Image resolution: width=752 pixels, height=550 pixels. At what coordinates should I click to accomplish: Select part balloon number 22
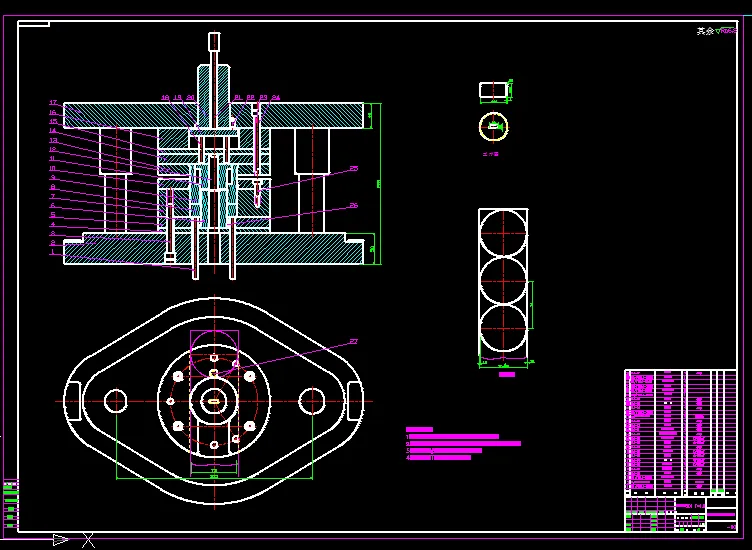pos(250,97)
